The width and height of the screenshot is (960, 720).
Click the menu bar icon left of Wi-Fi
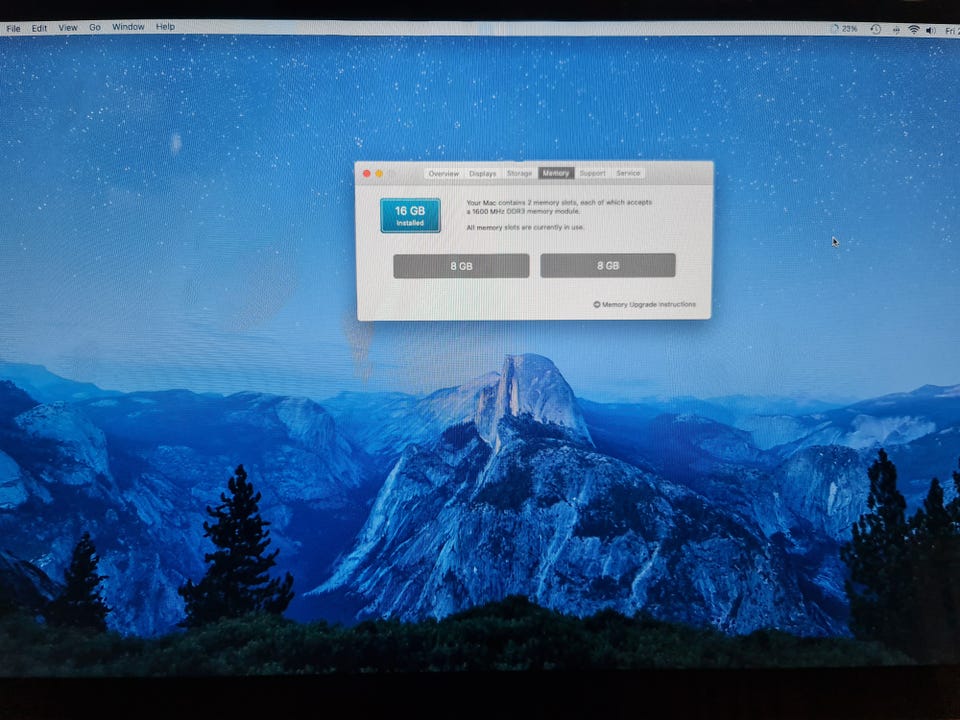click(x=896, y=30)
